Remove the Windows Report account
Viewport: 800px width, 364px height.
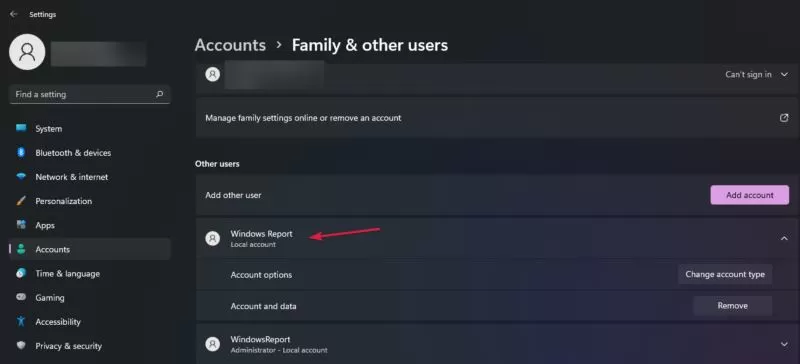pos(733,306)
